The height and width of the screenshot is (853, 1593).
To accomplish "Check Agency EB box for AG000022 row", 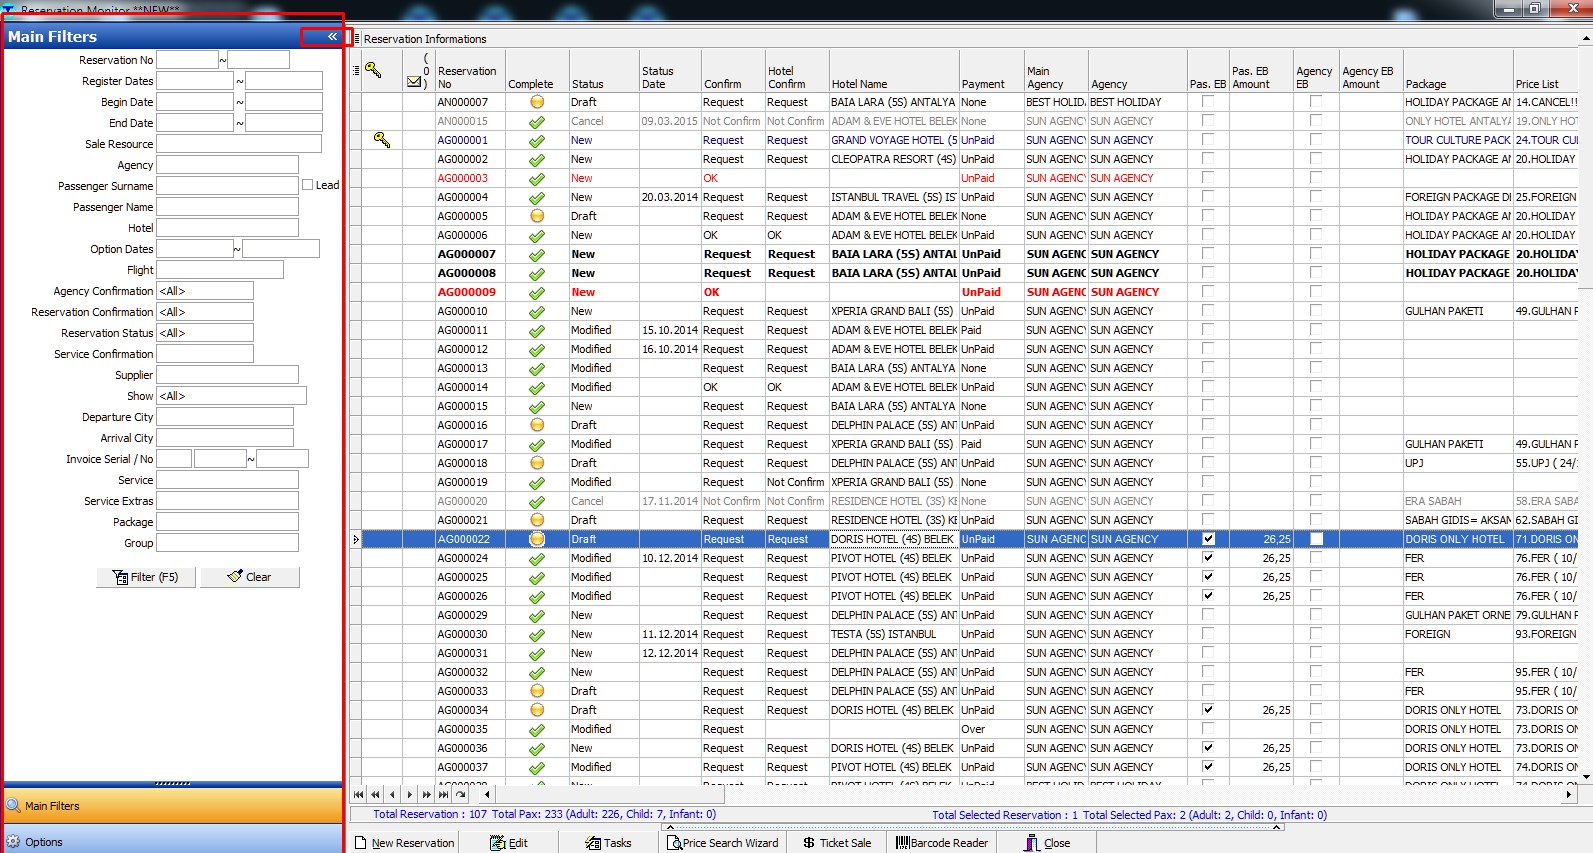I will pyautogui.click(x=1316, y=539).
